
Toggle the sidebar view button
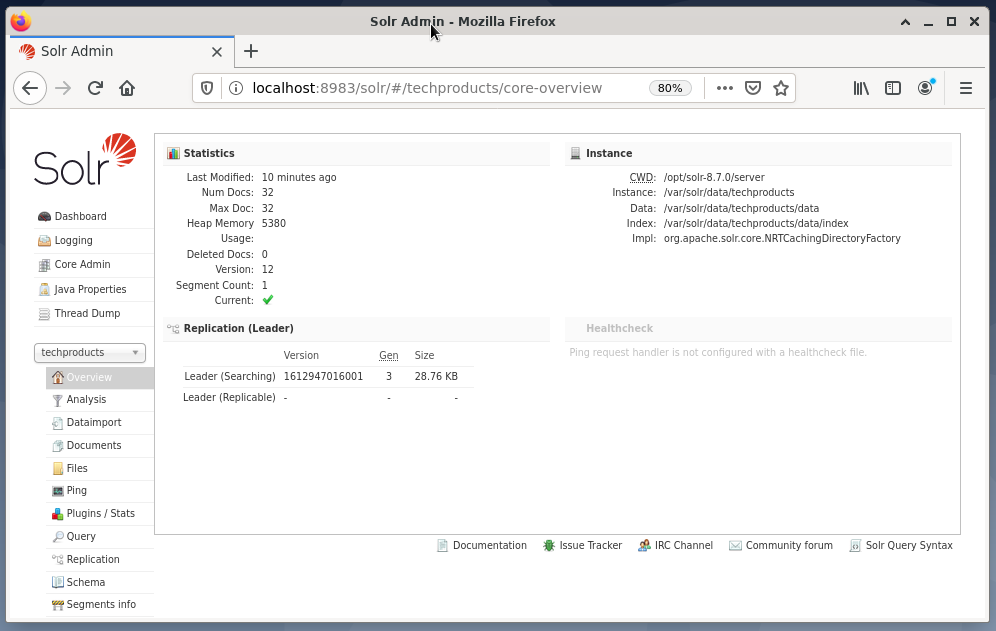click(893, 88)
